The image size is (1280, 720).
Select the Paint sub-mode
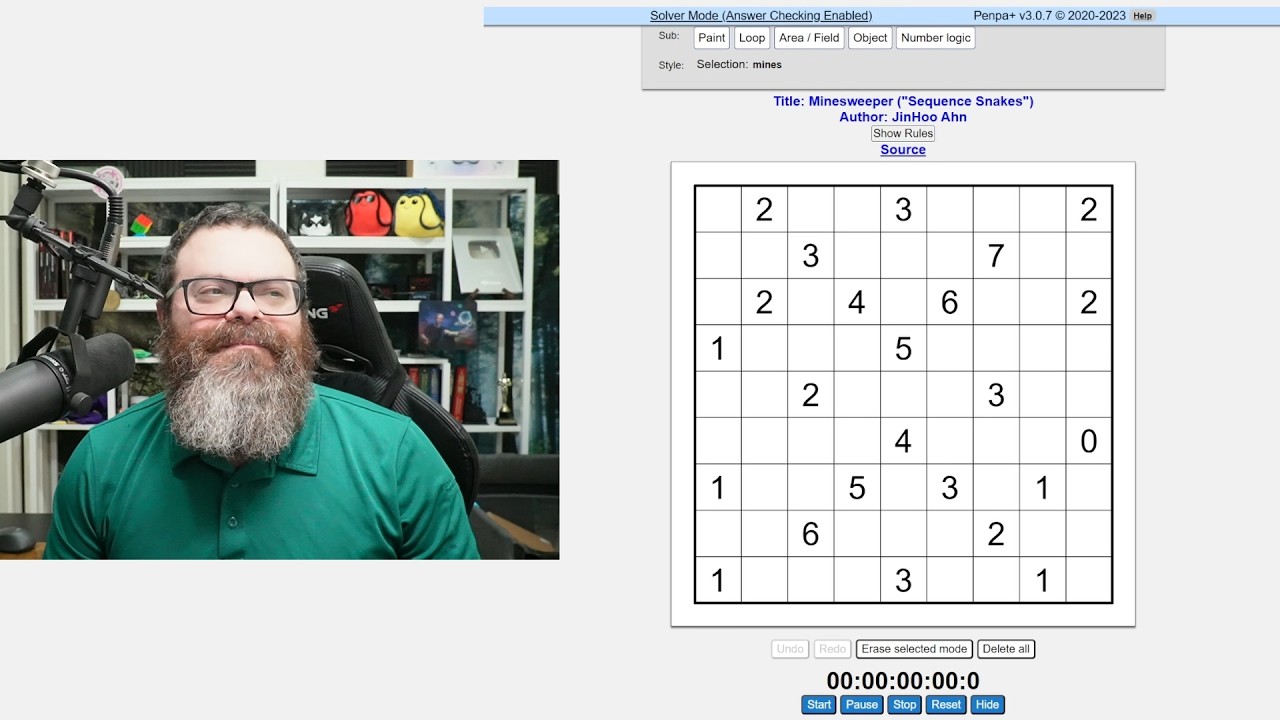pos(711,38)
